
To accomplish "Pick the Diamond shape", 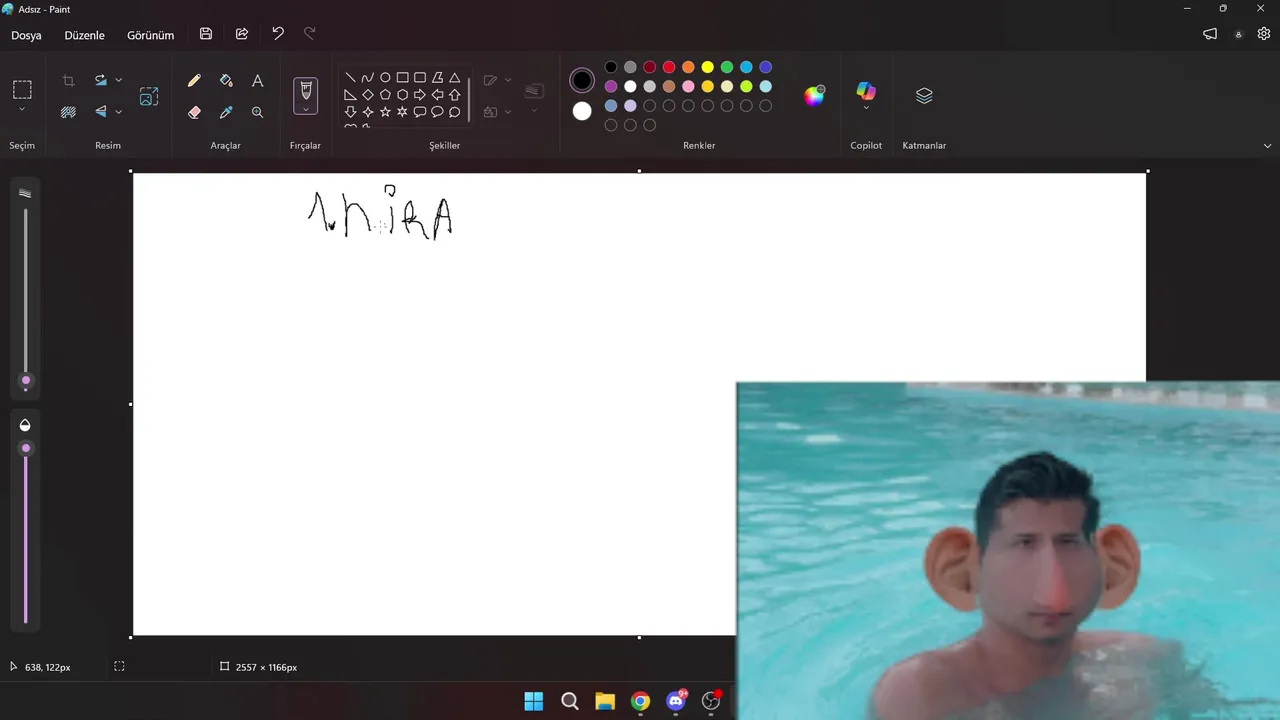I will tap(367, 95).
